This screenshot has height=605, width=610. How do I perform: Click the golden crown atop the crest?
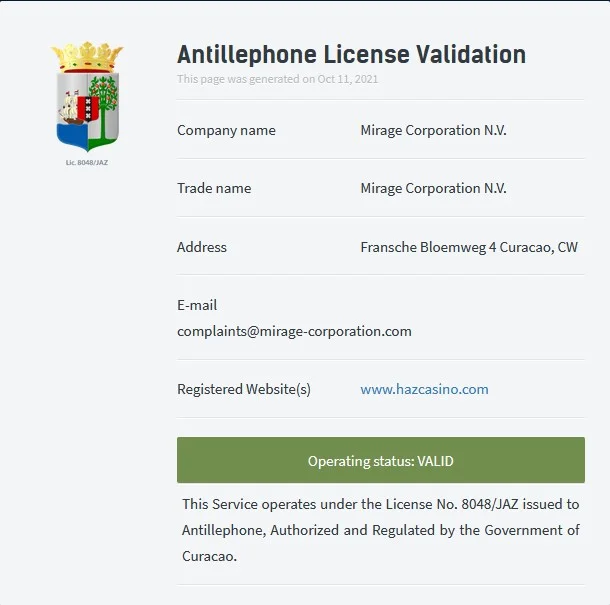87,57
